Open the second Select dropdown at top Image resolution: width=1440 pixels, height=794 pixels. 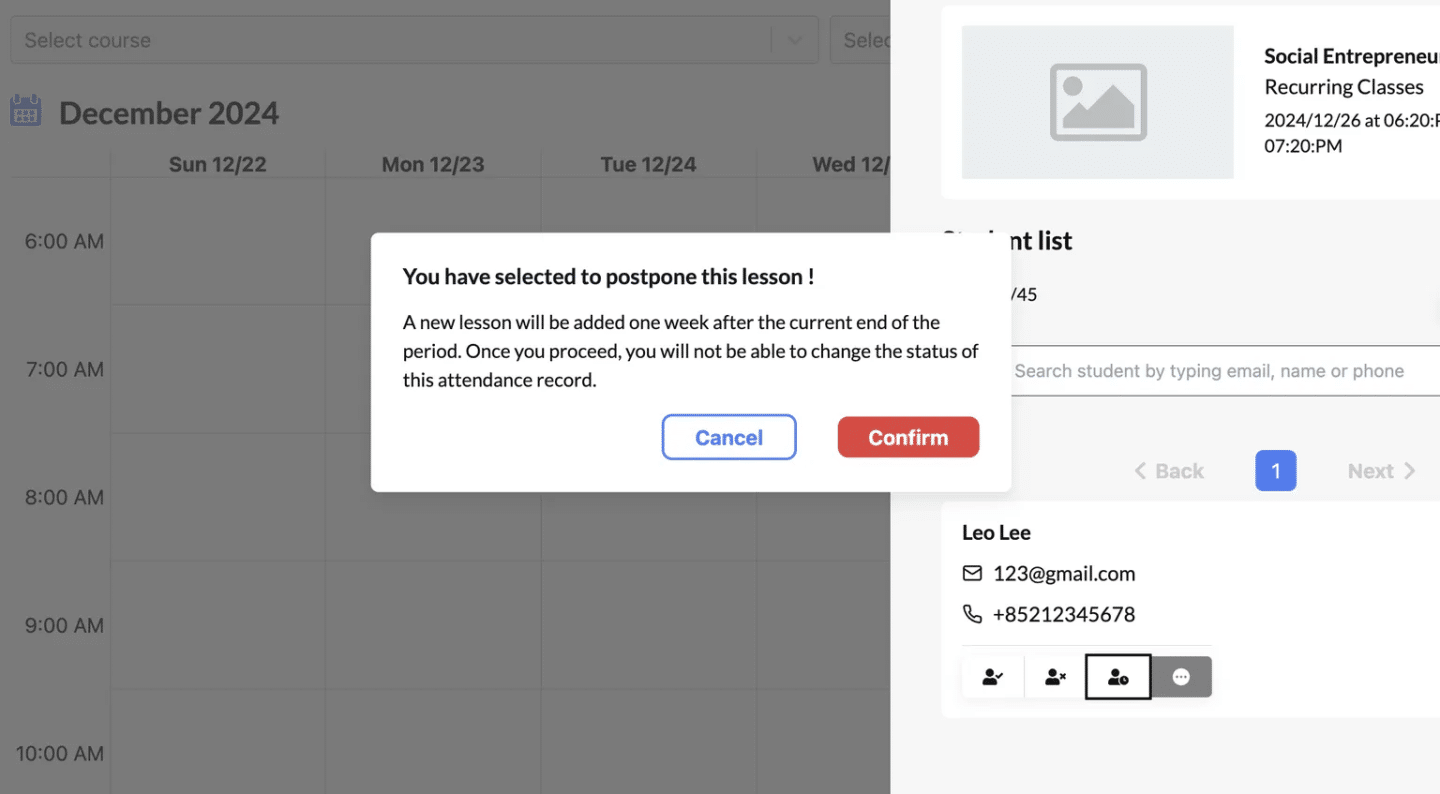860,40
